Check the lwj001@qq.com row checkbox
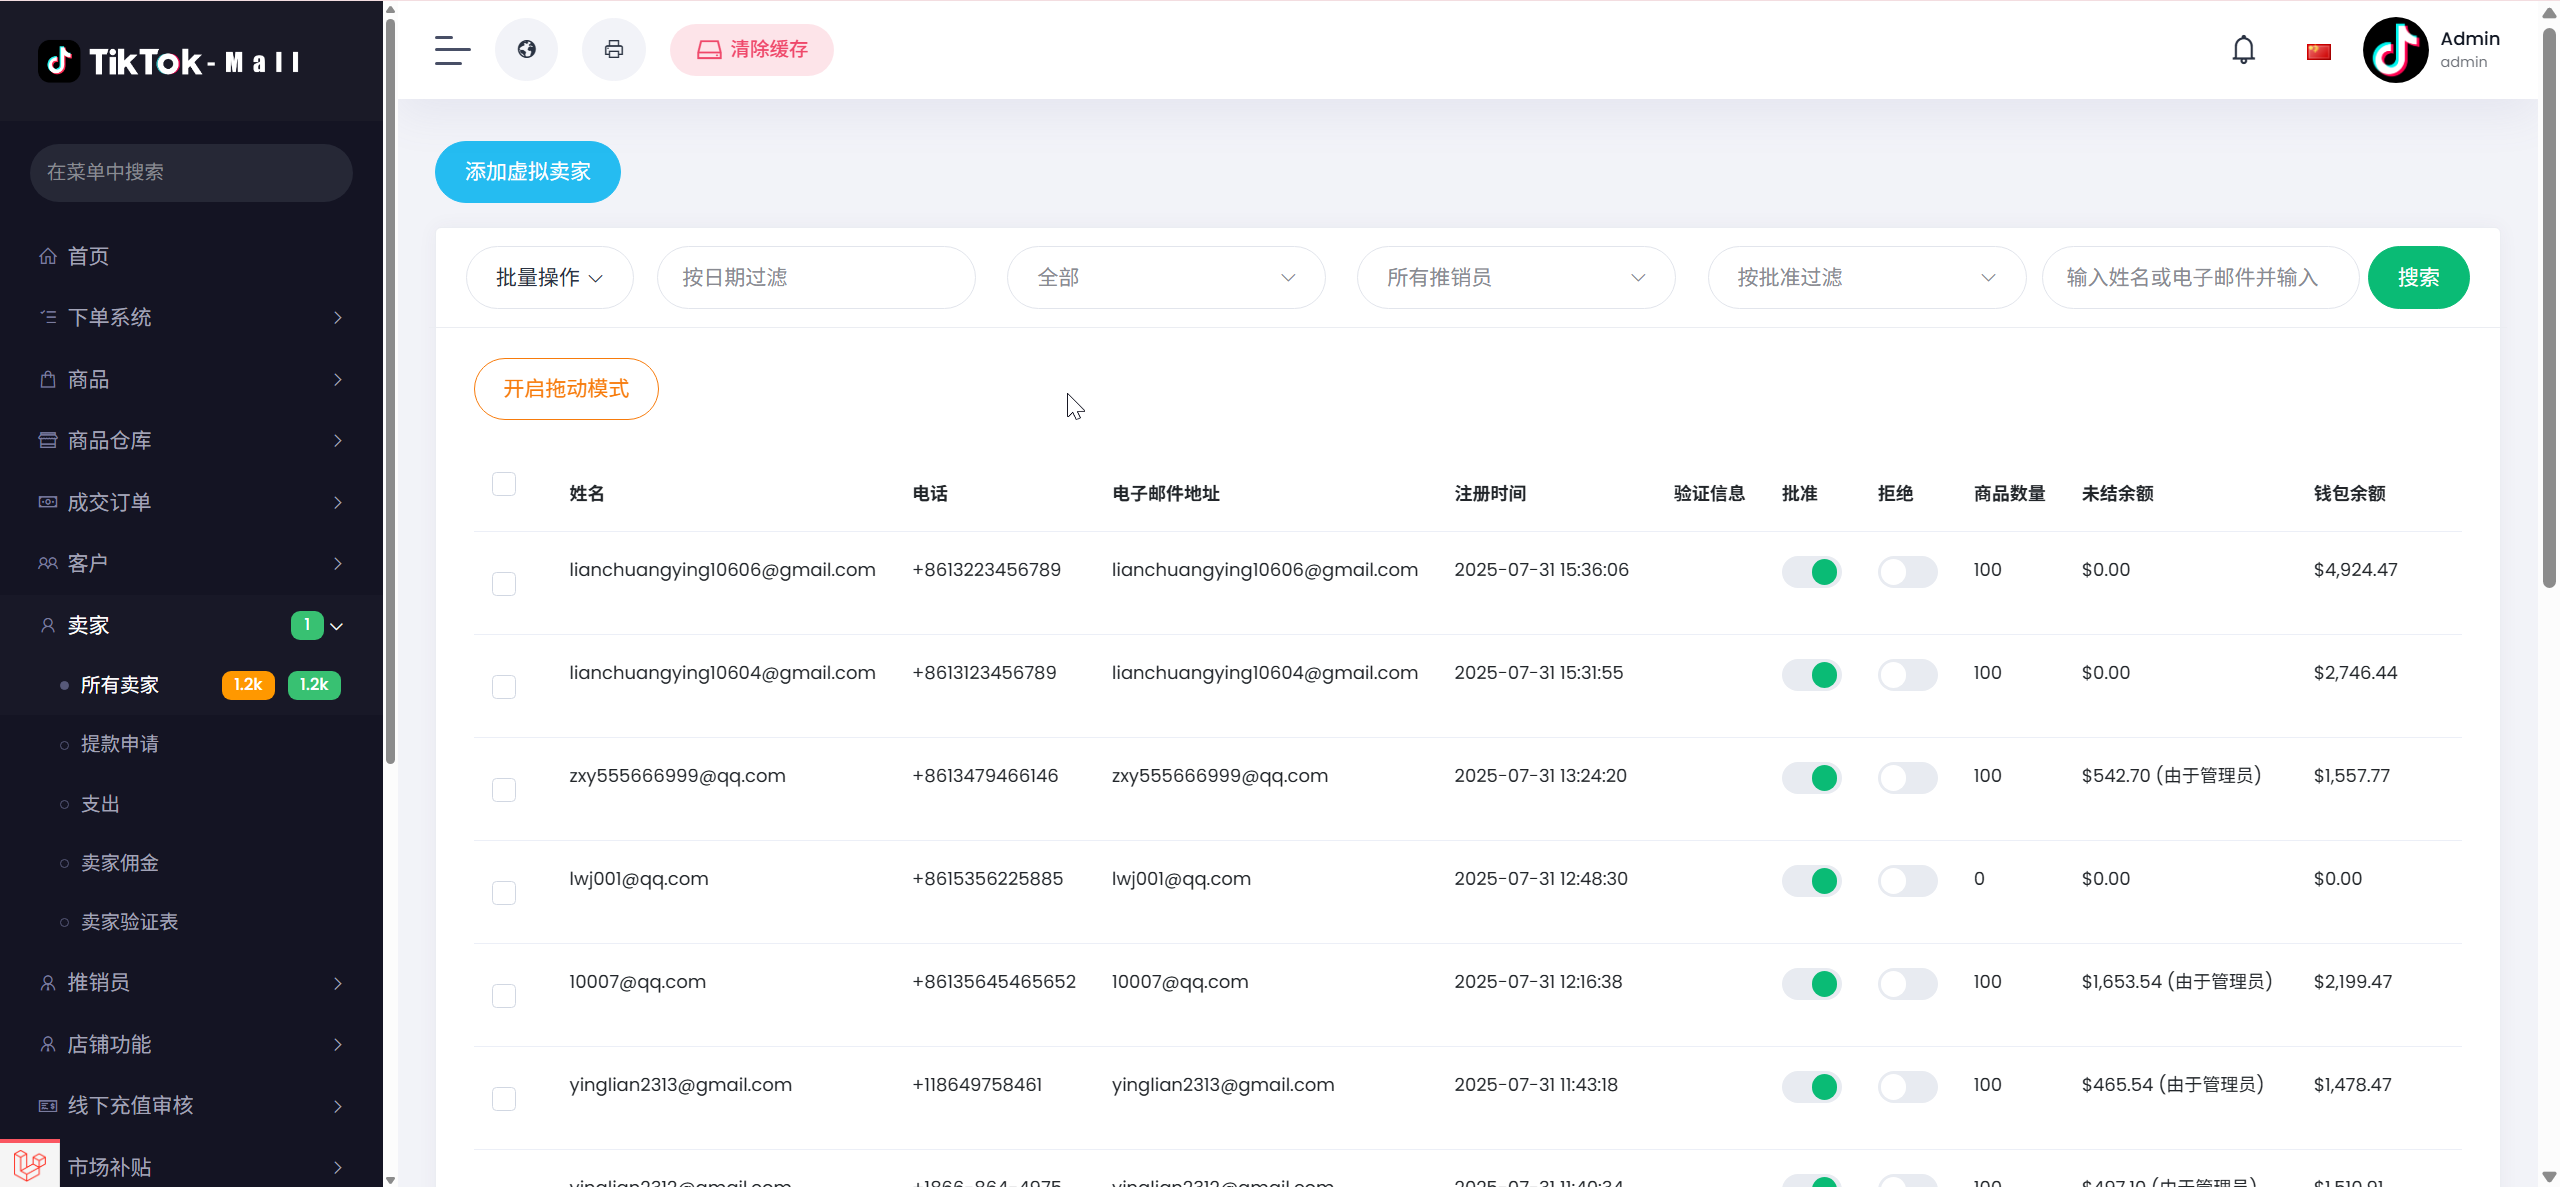Image resolution: width=2560 pixels, height=1187 pixels. 504,893
